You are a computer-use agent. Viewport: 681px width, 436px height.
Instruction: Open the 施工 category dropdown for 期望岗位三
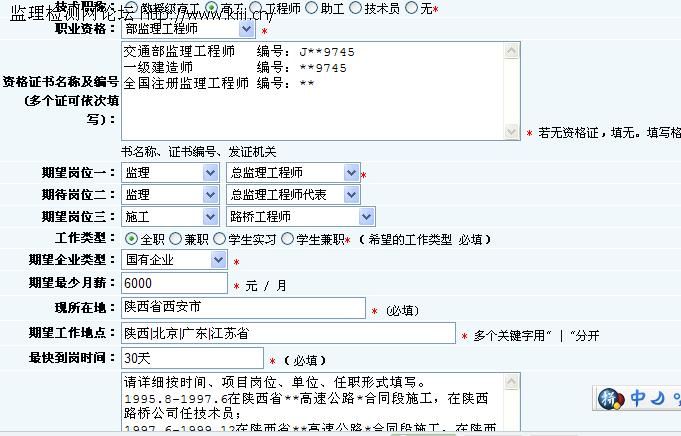tap(210, 217)
